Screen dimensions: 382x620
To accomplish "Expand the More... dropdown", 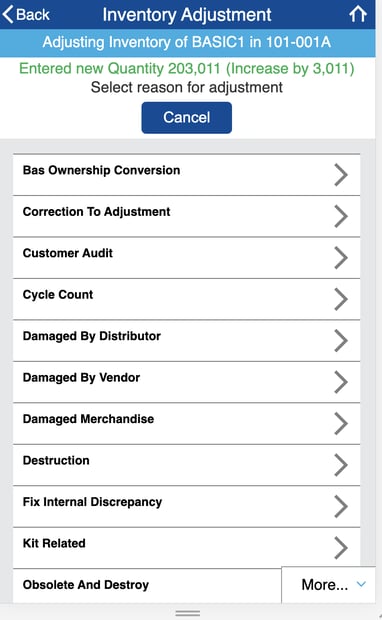I will click(329, 584).
